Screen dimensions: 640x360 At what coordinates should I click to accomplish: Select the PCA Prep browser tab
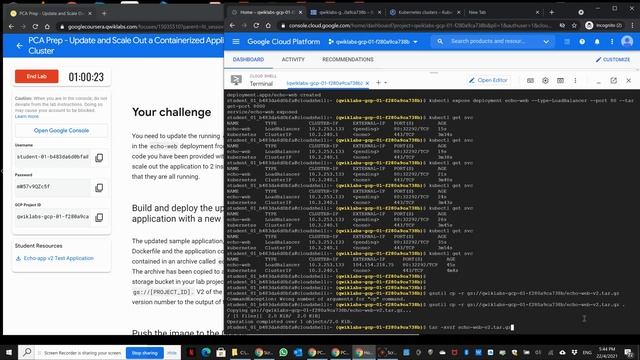click(51, 13)
